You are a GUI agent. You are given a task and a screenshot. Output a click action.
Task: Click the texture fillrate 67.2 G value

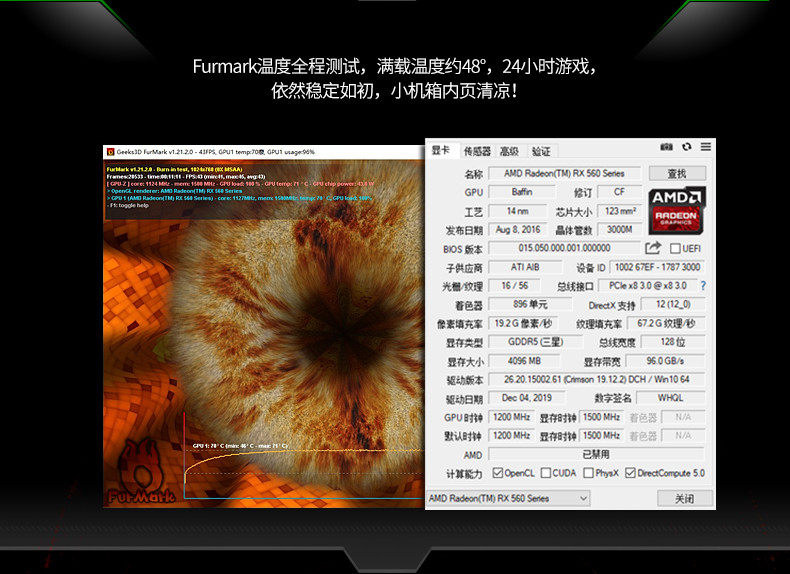(666, 324)
